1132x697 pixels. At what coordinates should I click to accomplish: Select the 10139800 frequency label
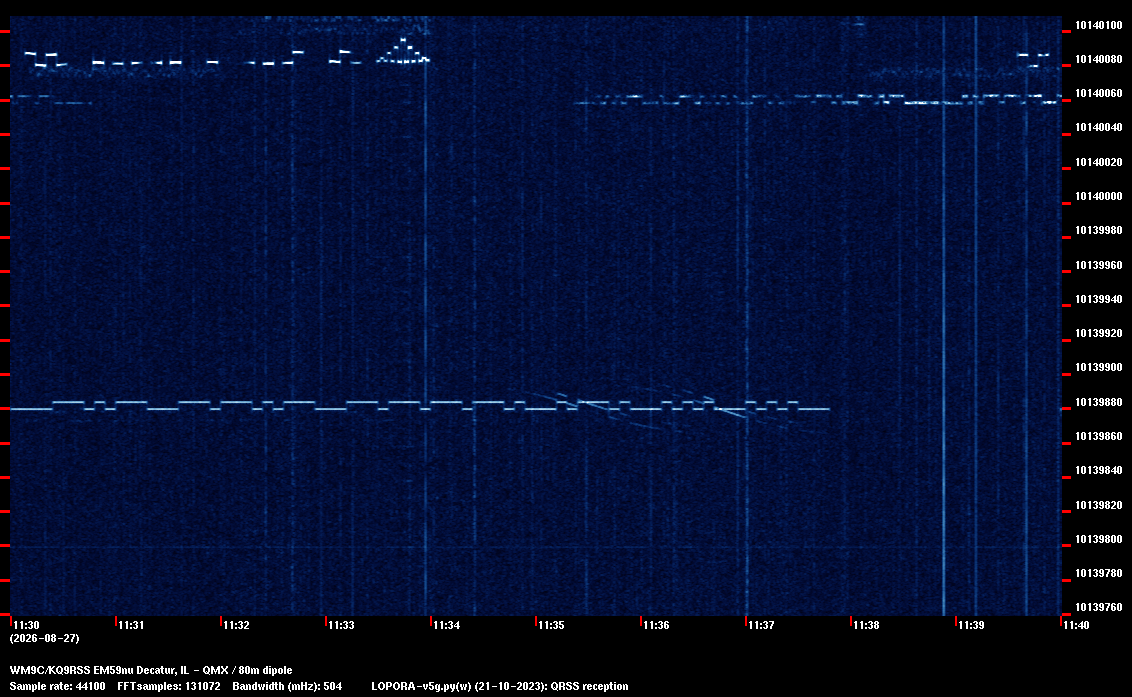click(x=1099, y=540)
